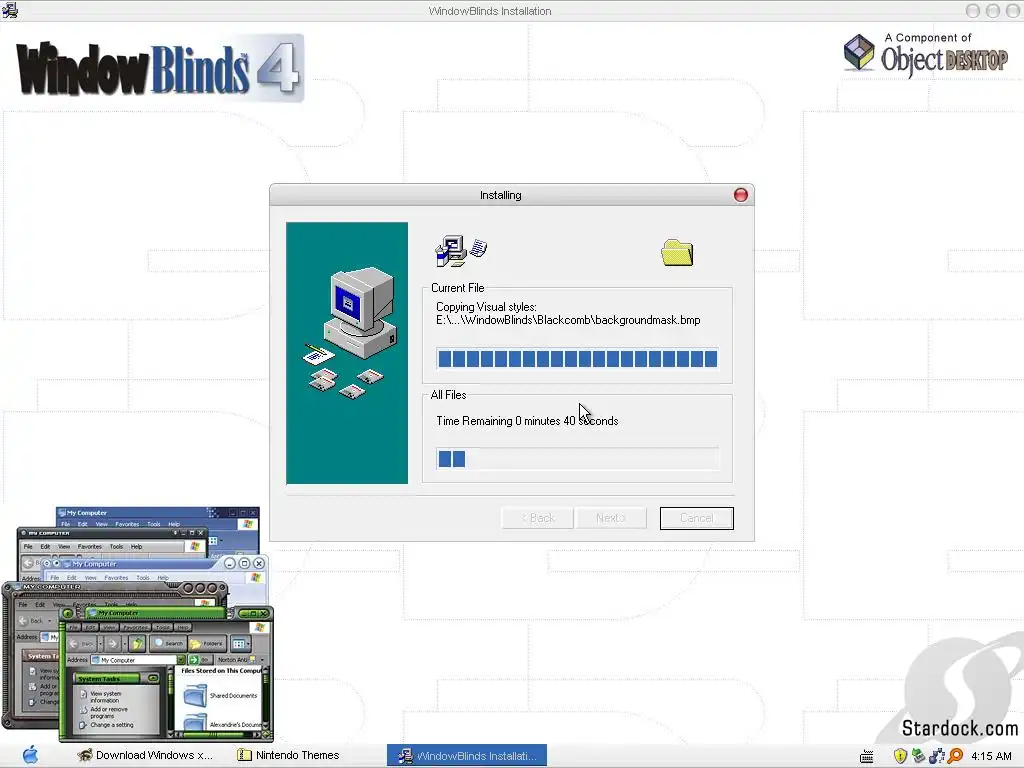Click the Apple start menu icon
Screen dimensions: 1024x768
click(30, 755)
